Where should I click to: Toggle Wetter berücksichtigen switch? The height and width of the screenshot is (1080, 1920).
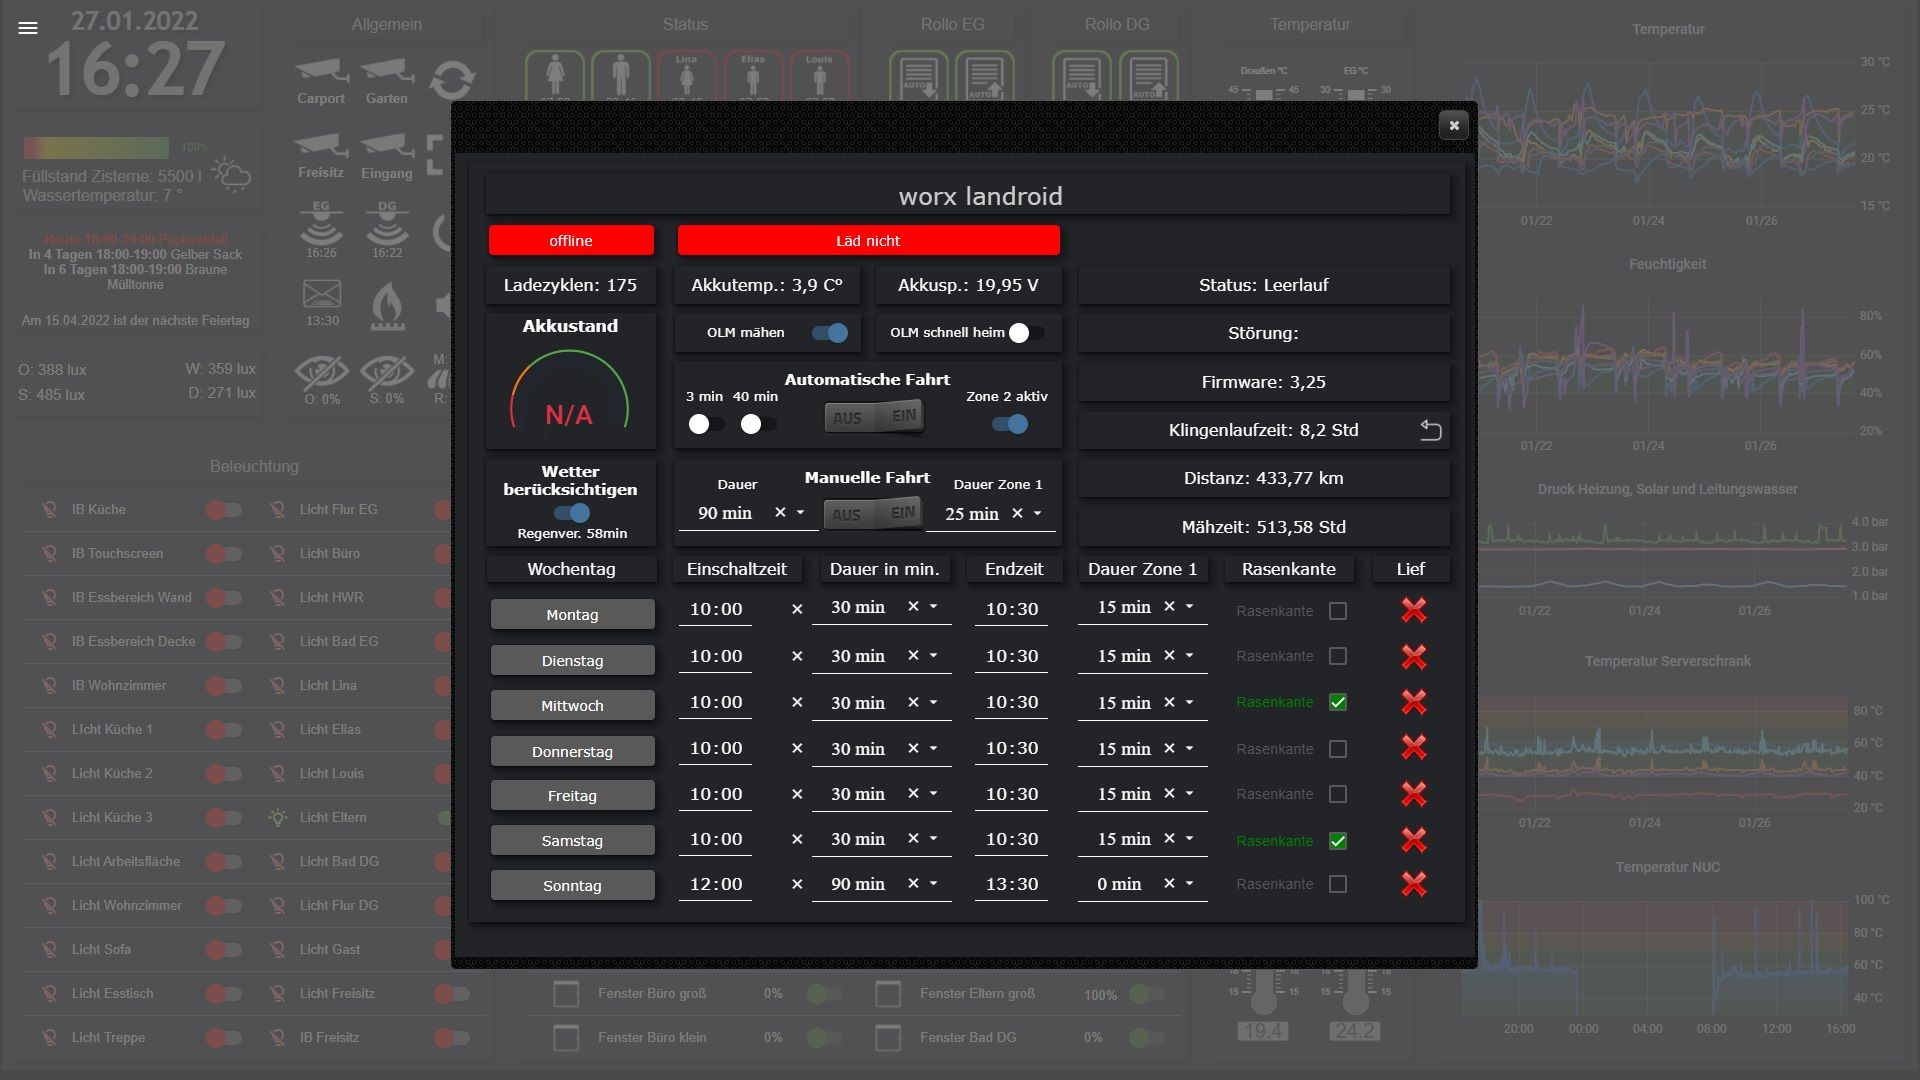(572, 512)
